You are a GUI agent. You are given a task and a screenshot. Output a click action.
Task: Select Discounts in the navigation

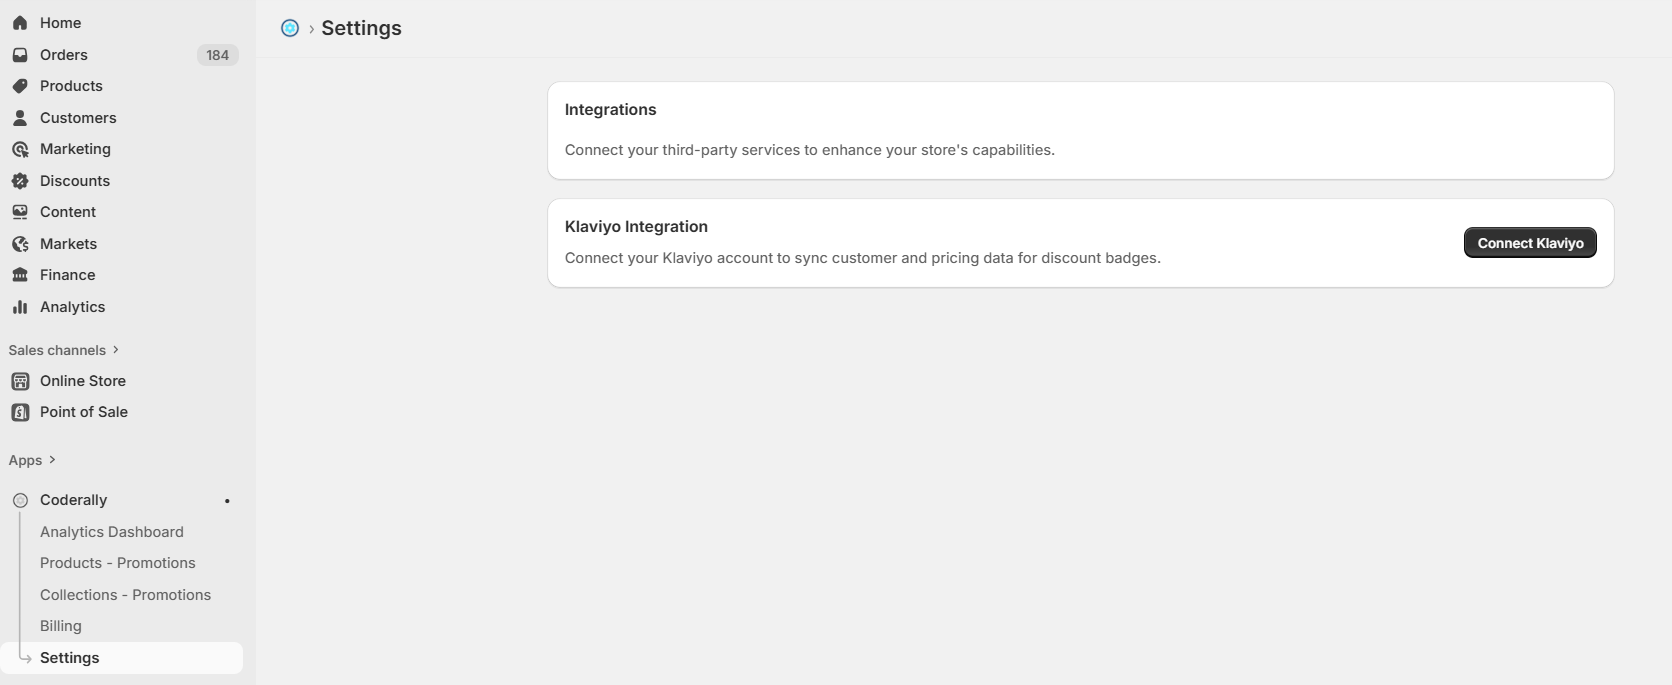click(75, 181)
